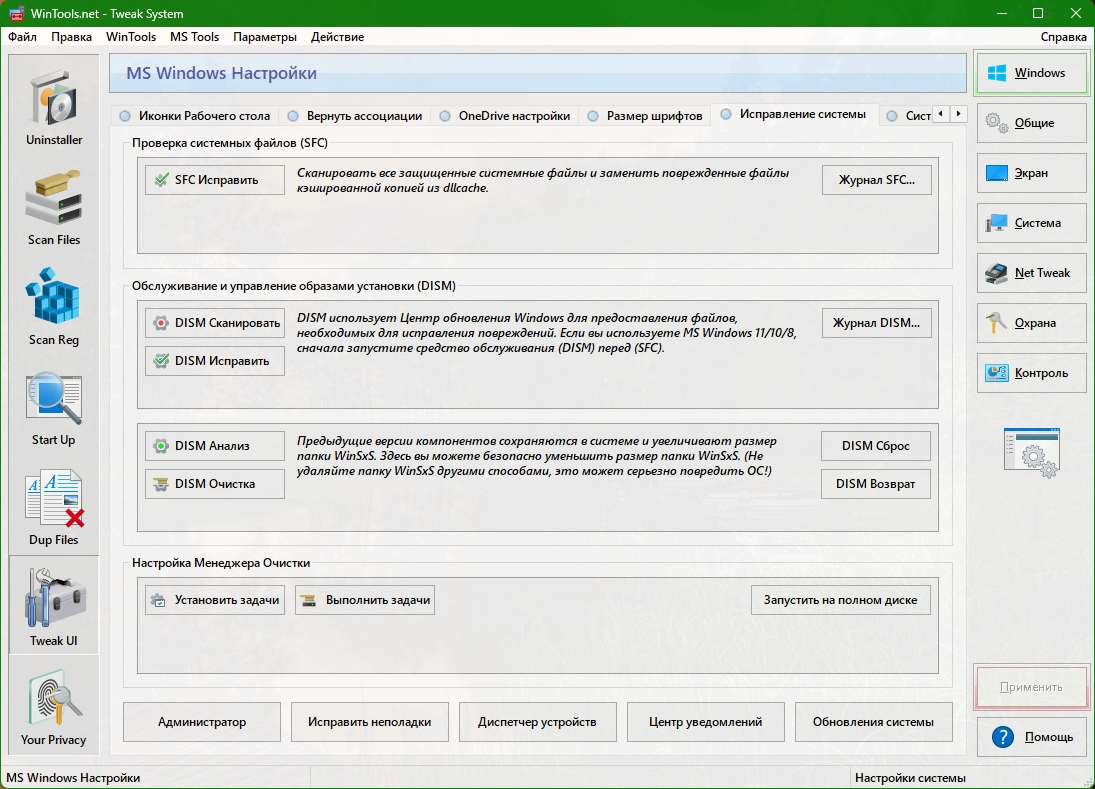Open the Scan Reg tool
The image size is (1095, 789).
(54, 307)
